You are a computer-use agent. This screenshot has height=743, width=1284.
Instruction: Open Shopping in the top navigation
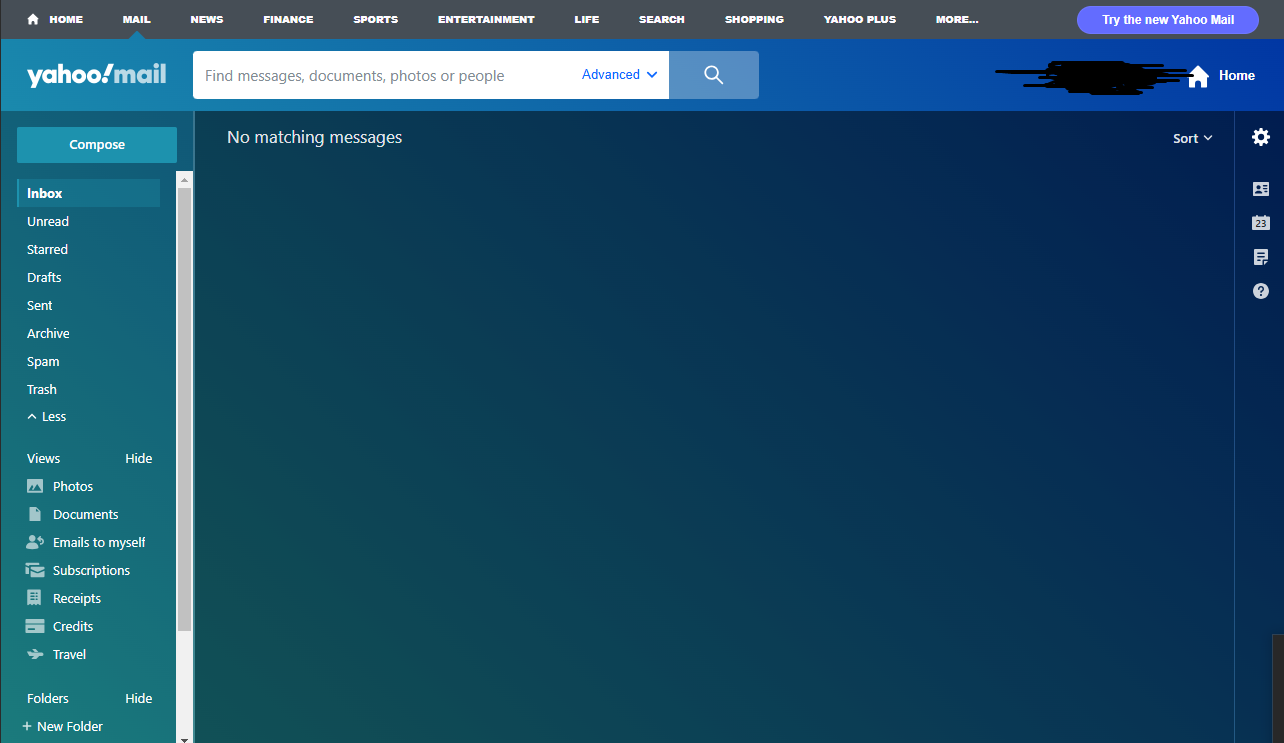(754, 19)
